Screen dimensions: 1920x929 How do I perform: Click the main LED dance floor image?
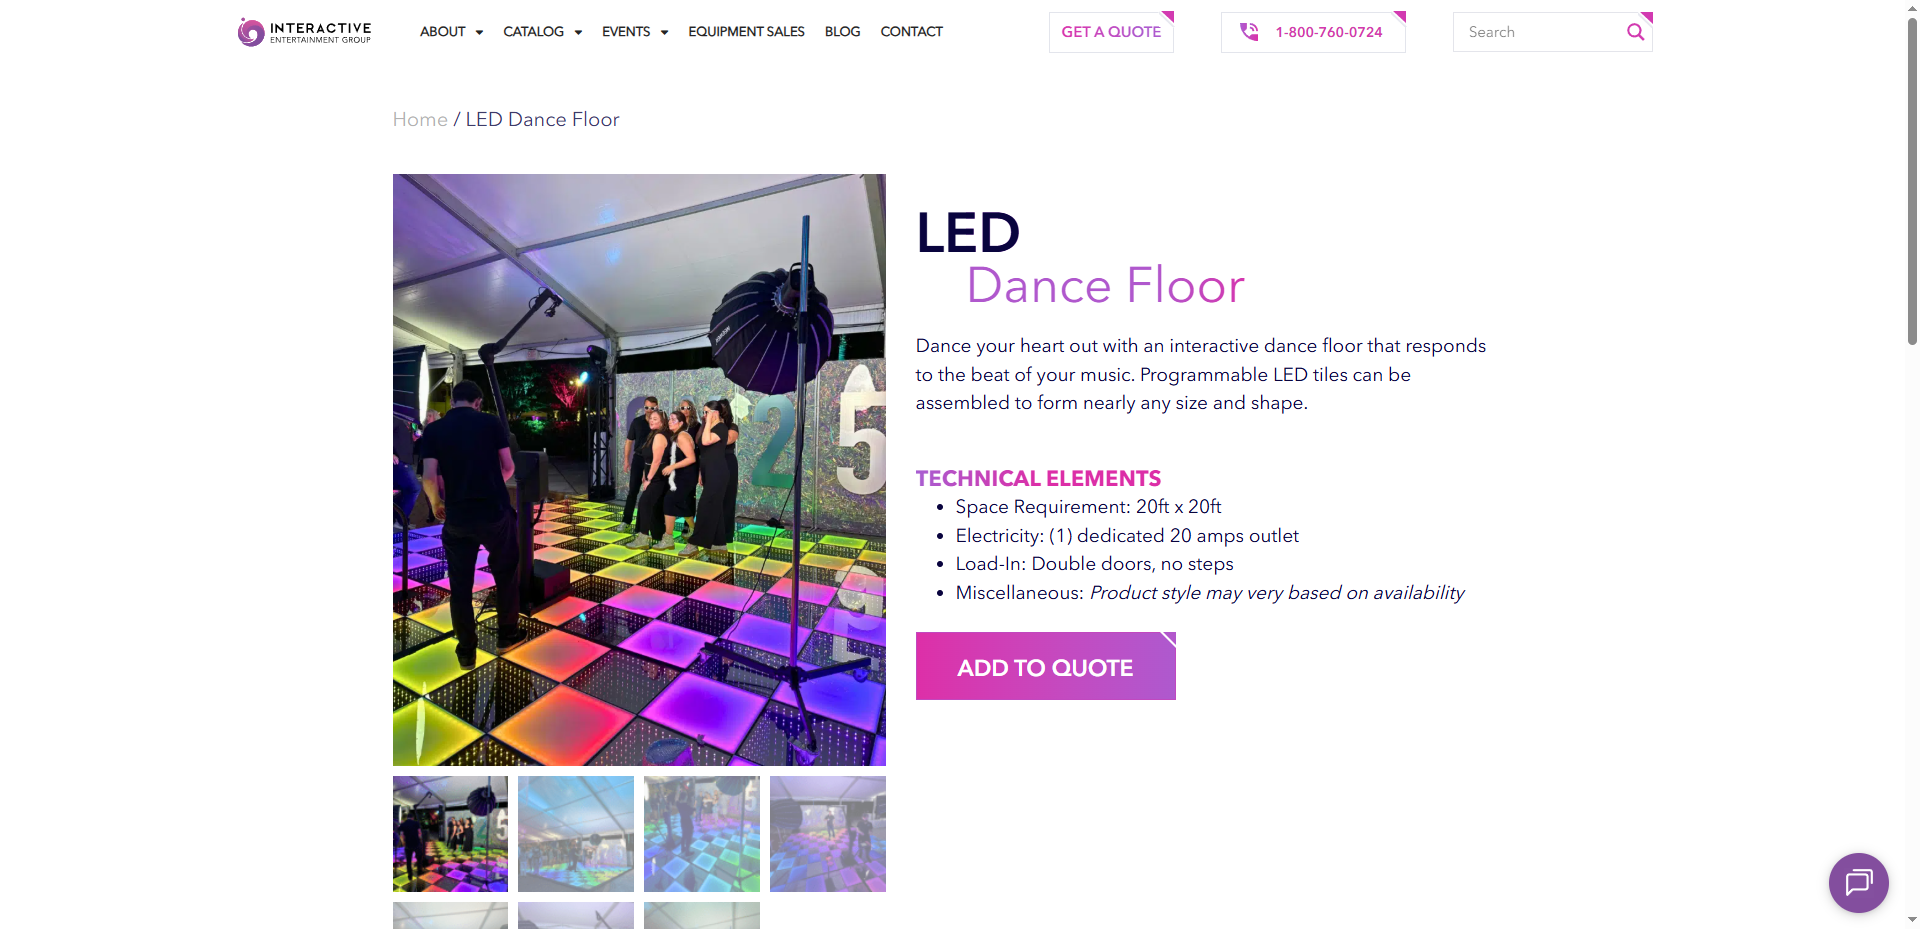(639, 470)
